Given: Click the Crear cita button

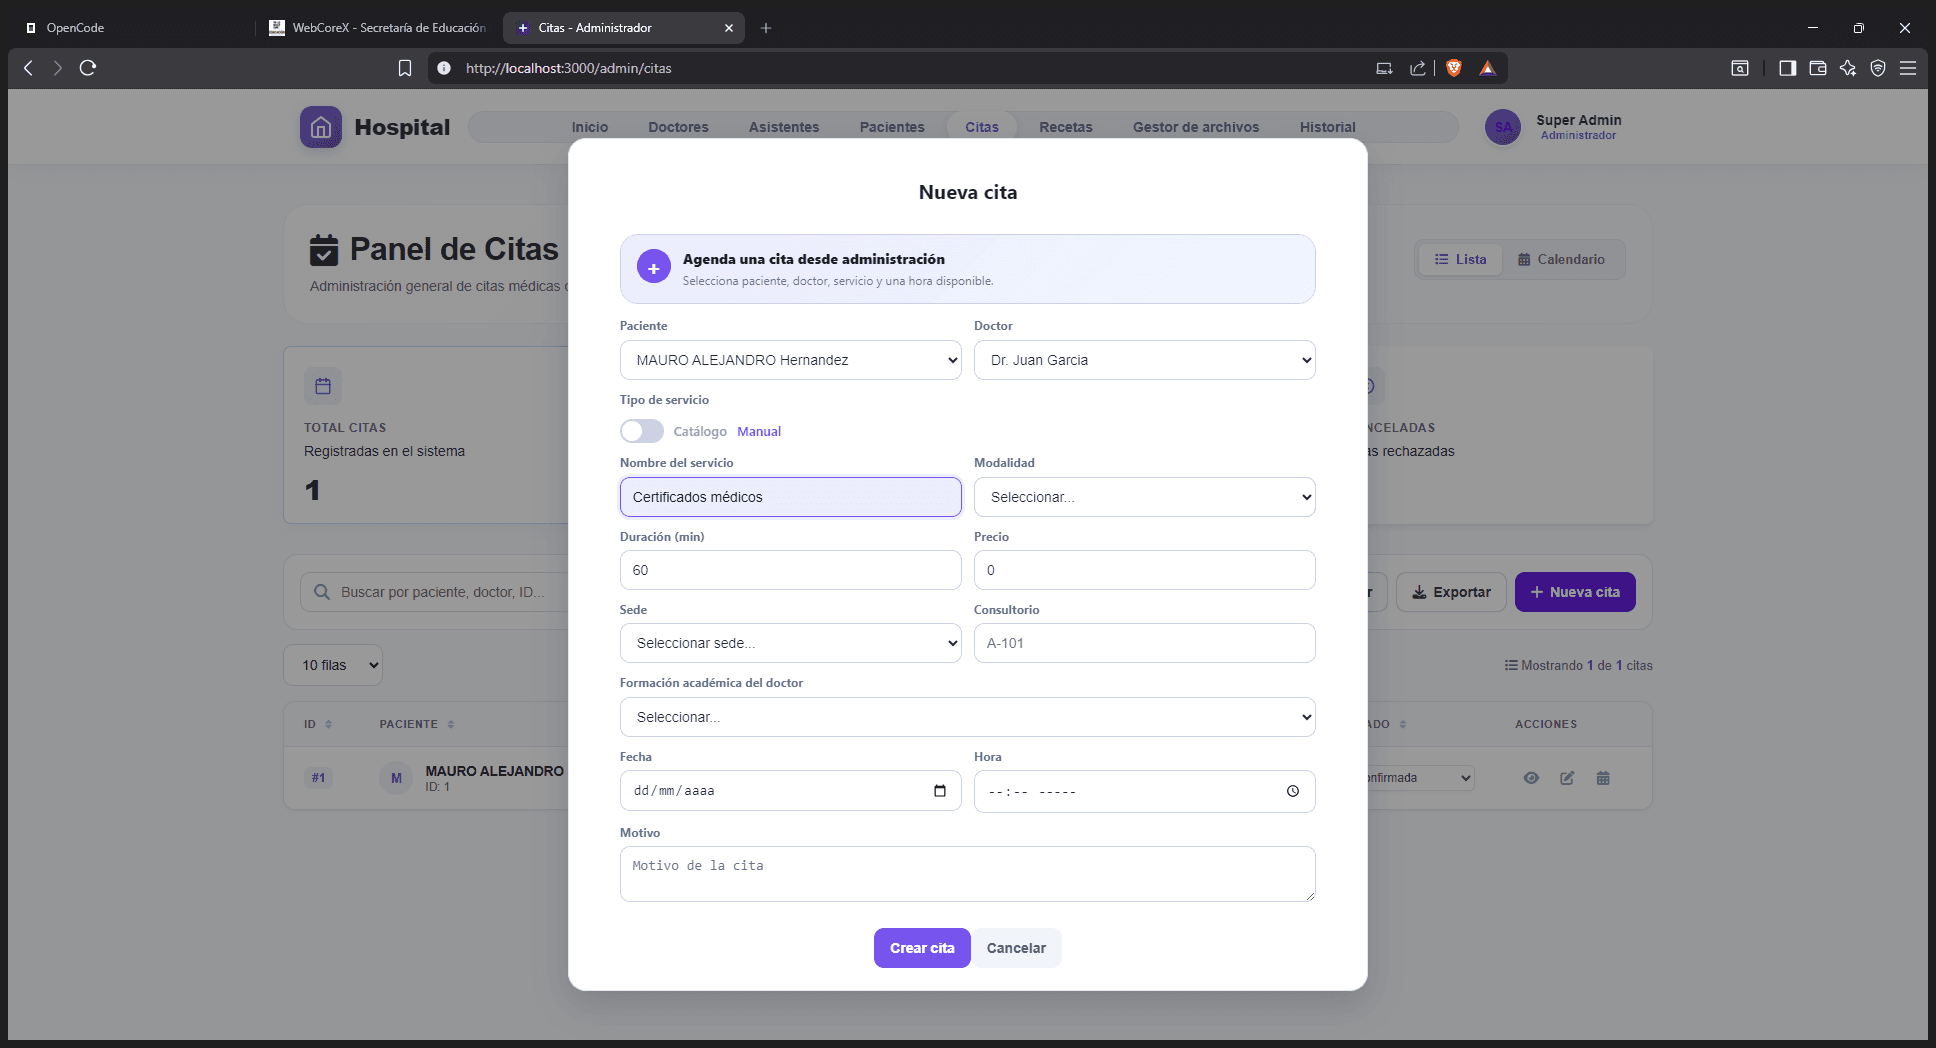Looking at the screenshot, I should pyautogui.click(x=922, y=948).
